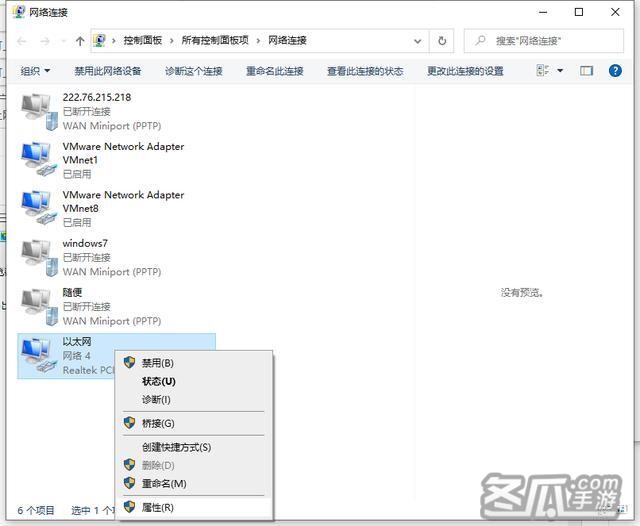Expand the address bar history dropdown
Screen dimensions: 640x526
point(418,41)
